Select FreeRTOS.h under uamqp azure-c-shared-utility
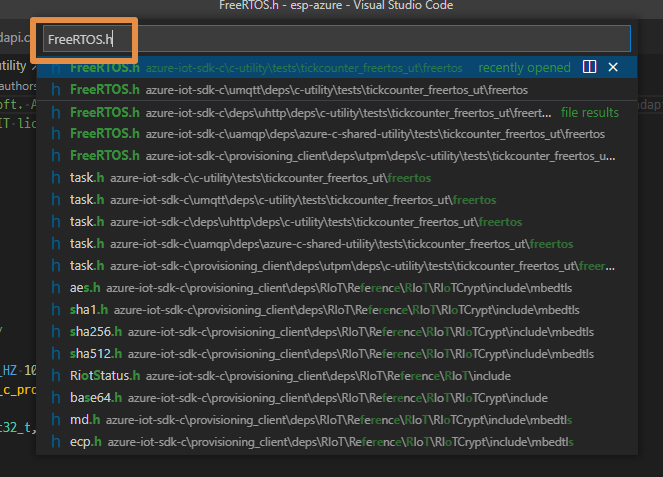 tap(337, 134)
